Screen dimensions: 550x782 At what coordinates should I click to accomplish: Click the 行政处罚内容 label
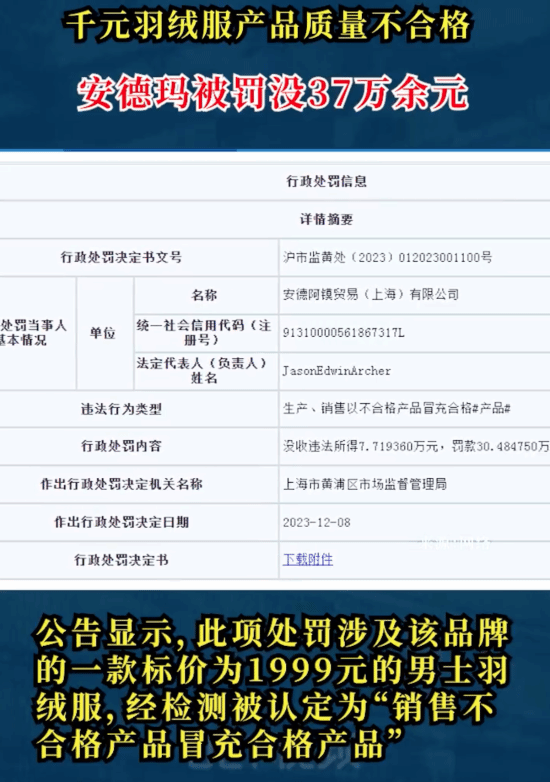pos(121,446)
